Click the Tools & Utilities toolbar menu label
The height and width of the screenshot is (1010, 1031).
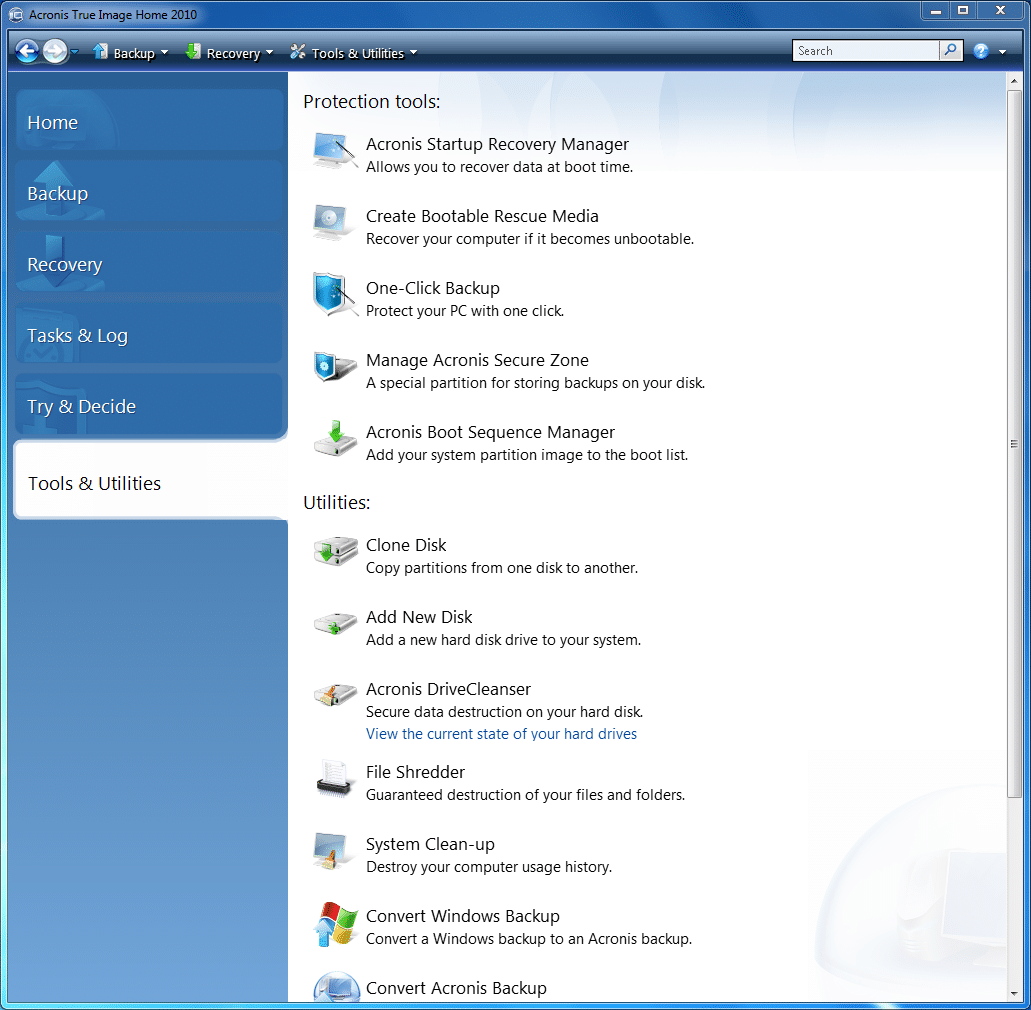point(358,53)
